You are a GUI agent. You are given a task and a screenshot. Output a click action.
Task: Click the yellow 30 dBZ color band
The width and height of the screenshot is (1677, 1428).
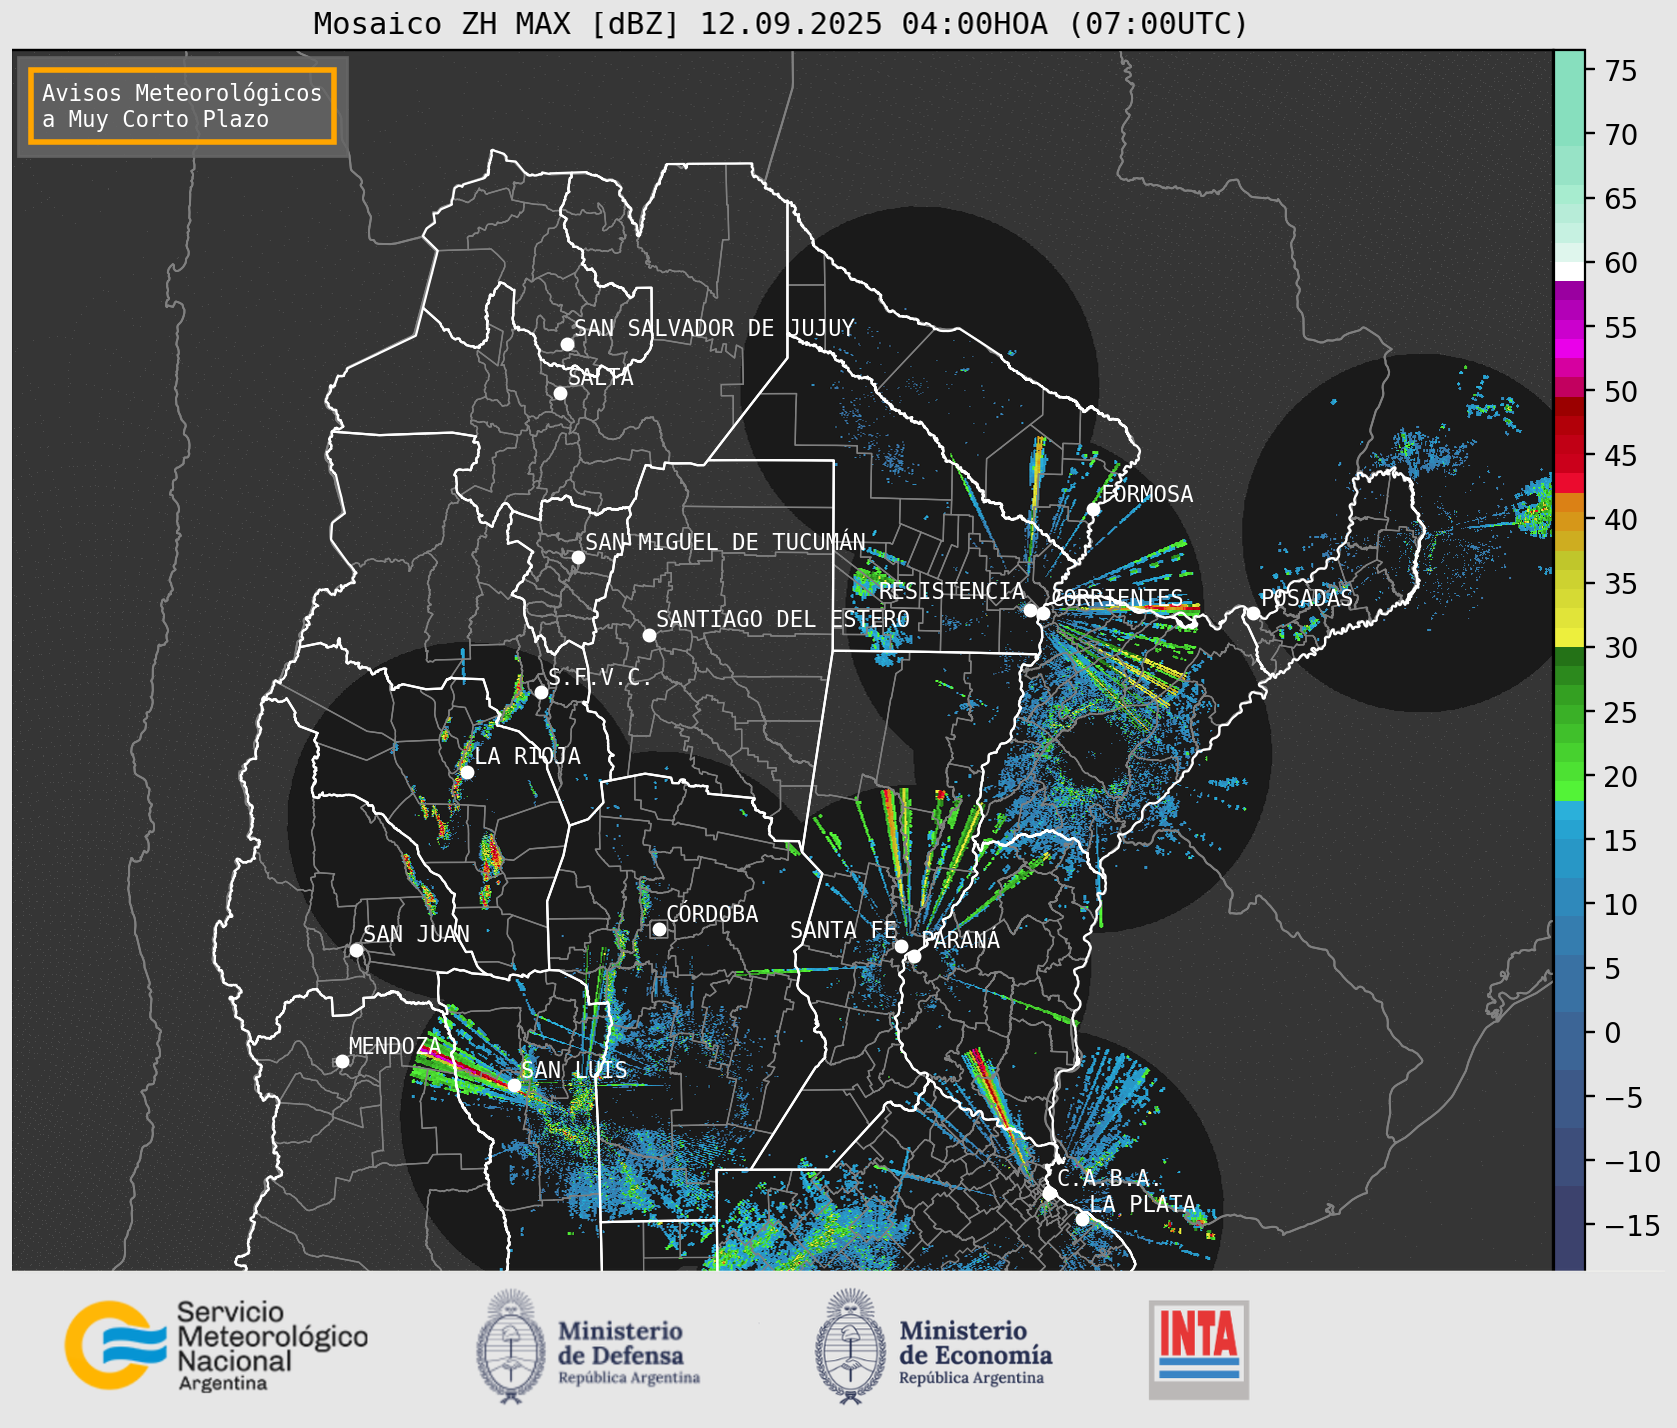click(1569, 637)
